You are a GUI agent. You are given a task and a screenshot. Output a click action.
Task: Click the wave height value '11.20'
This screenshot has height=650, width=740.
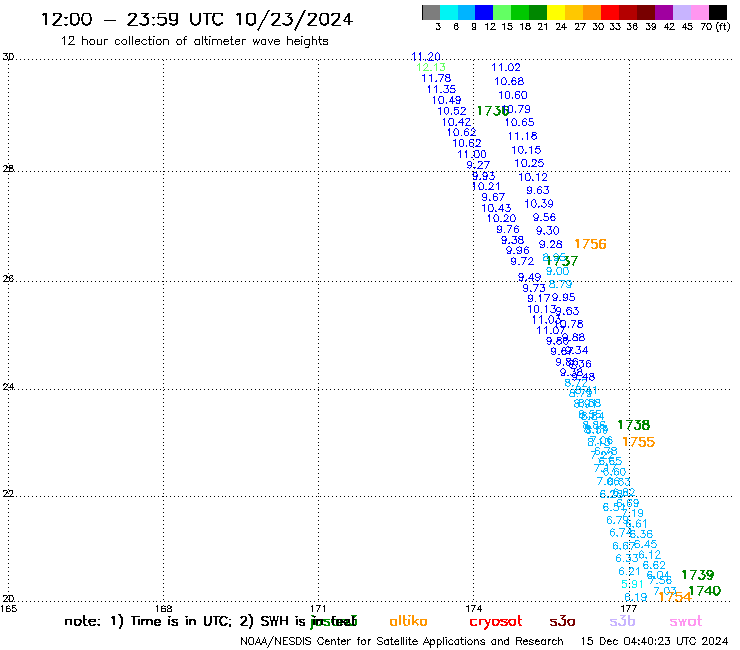(x=426, y=56)
